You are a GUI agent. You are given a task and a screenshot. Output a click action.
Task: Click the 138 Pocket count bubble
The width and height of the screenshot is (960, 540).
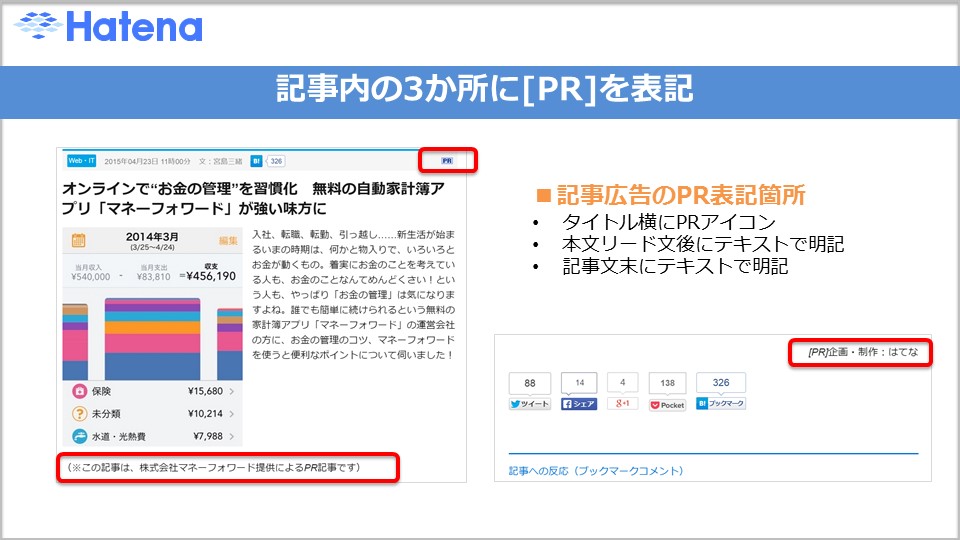click(667, 383)
